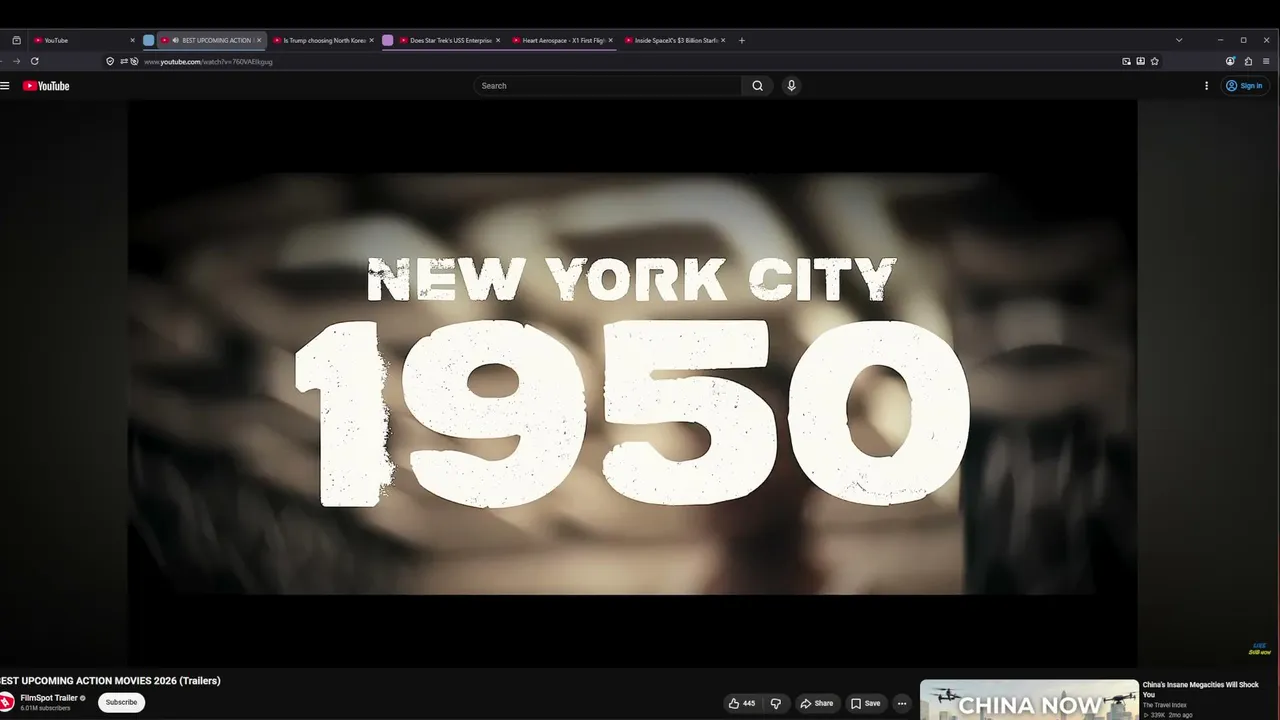1280x720 pixels.
Task: Mute the BEST UPCOMING ACTION tab audio
Action: pyautogui.click(x=175, y=40)
